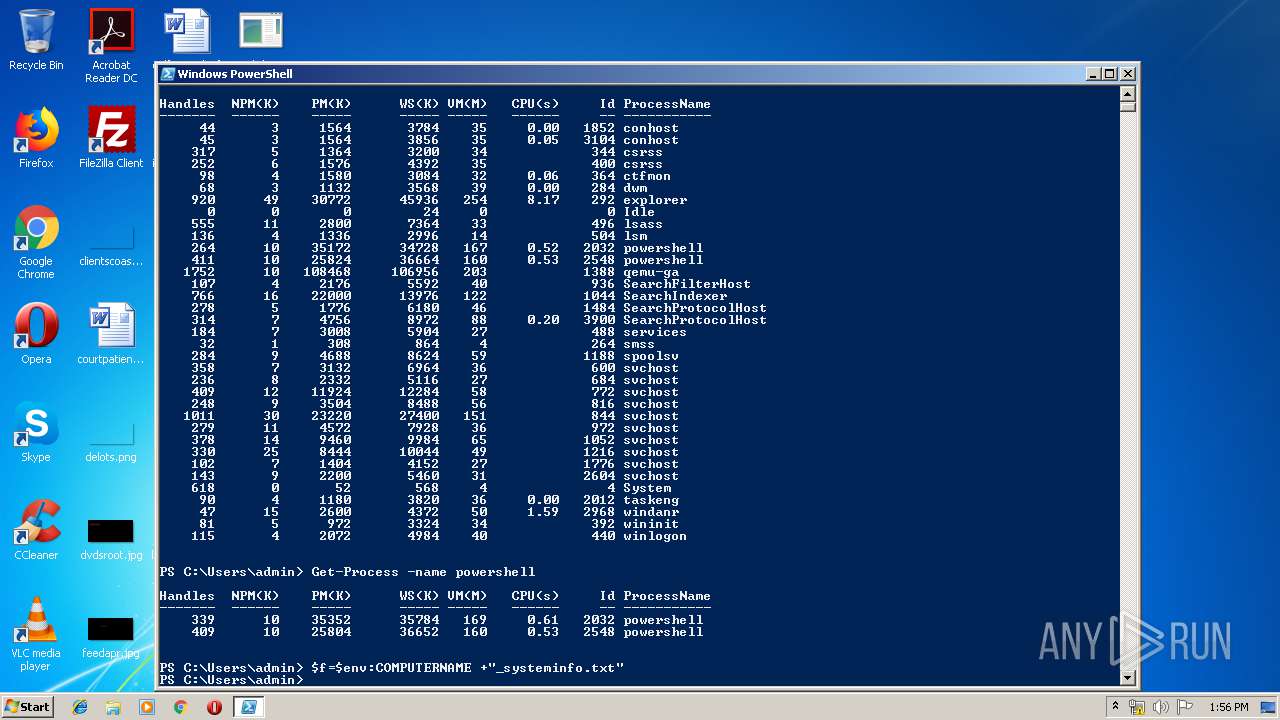This screenshot has width=1280, height=720.
Task: Click the ctfmon process name
Action: 647,176
